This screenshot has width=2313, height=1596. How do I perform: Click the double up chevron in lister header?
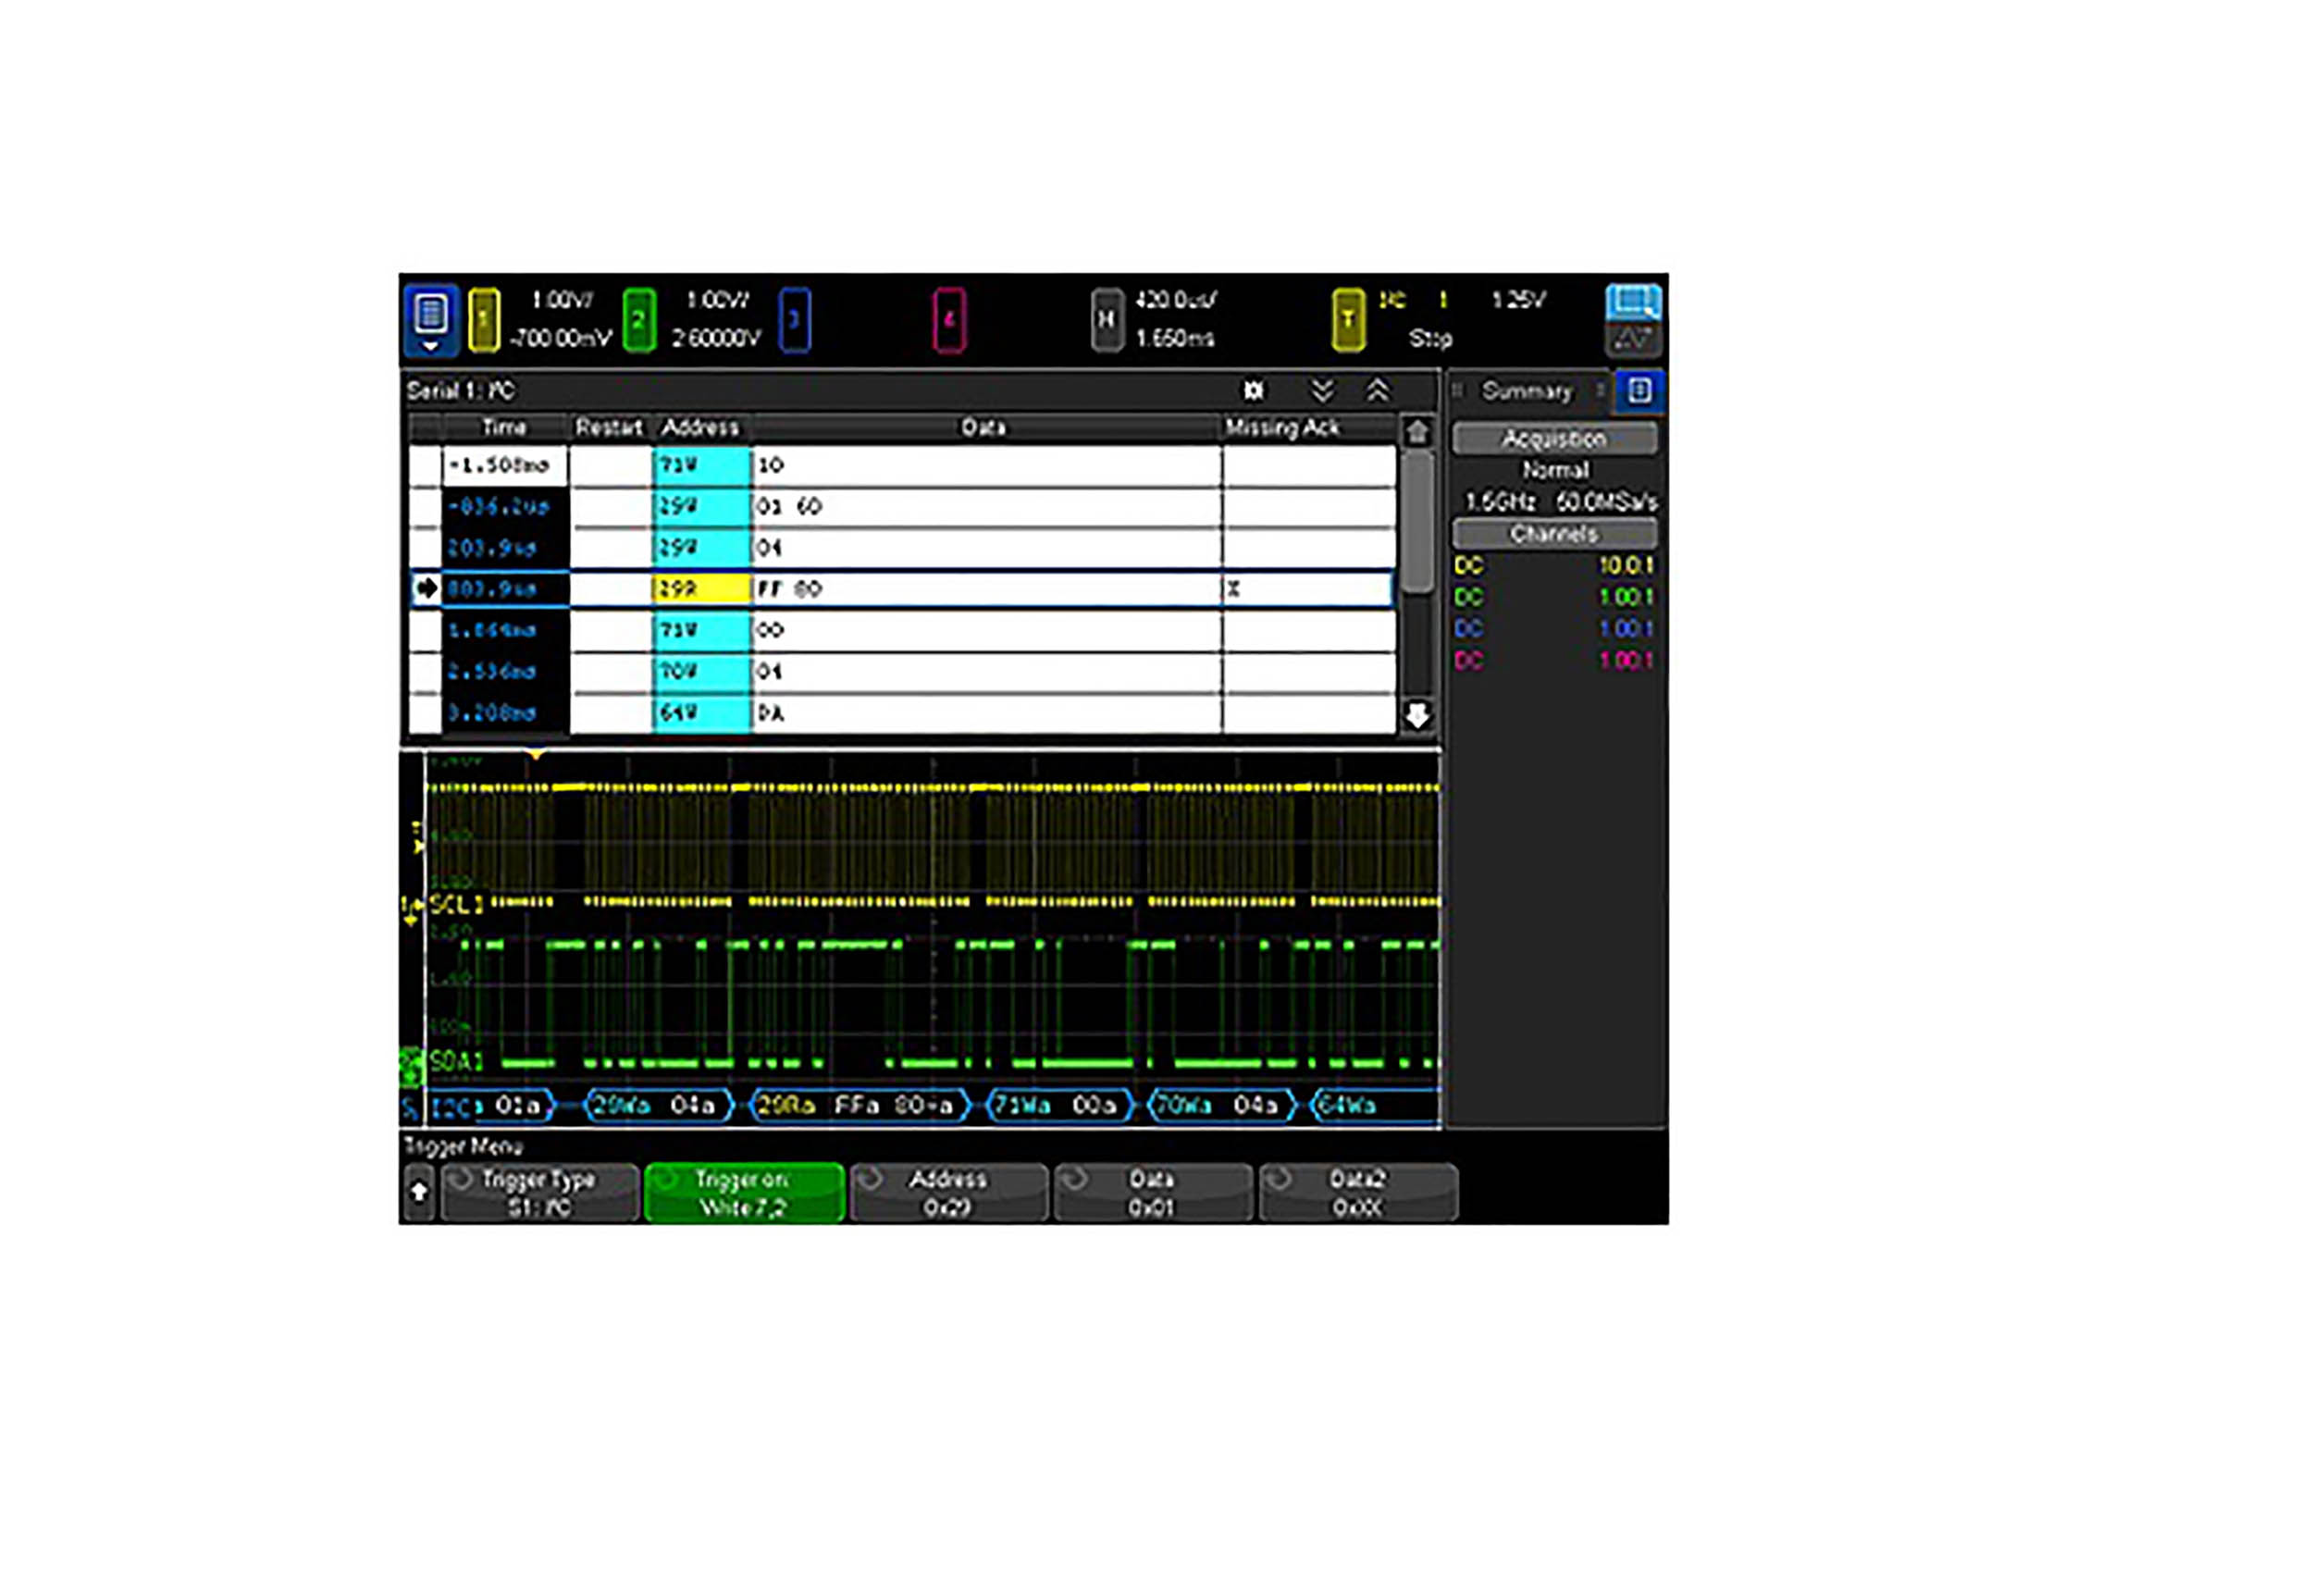click(x=1377, y=390)
